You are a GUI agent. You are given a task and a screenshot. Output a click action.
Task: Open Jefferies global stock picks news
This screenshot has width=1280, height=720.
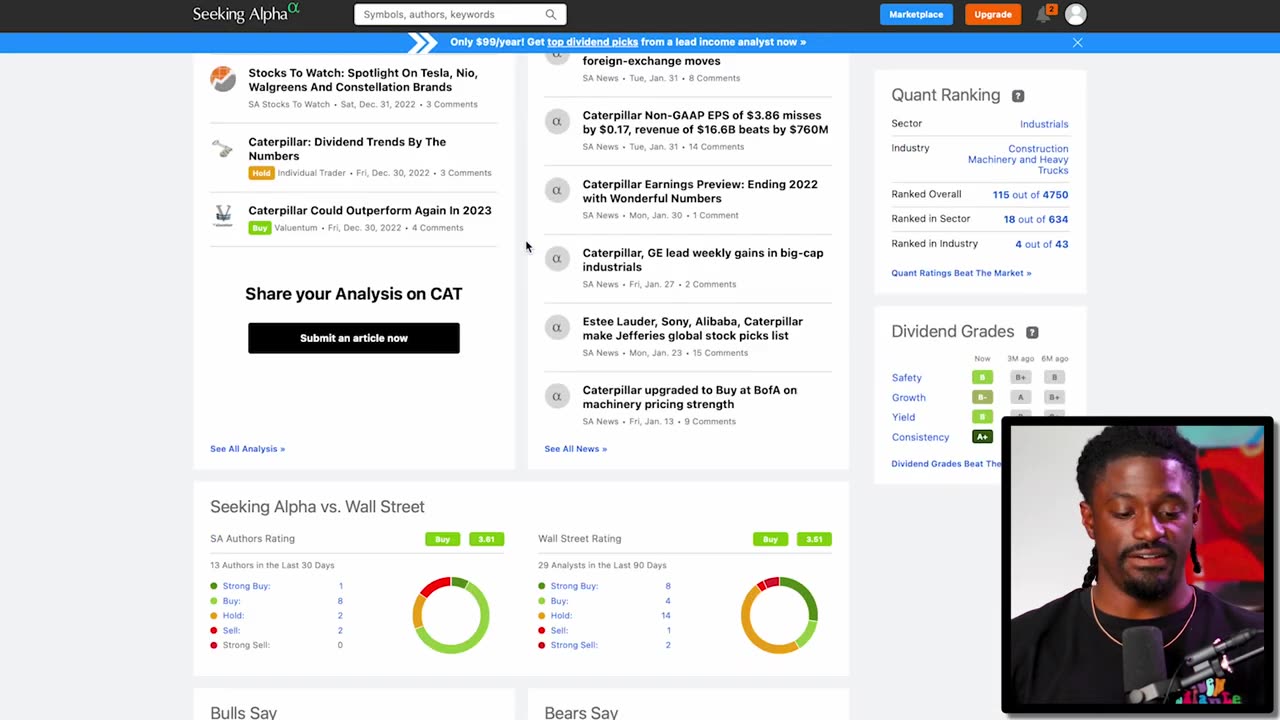click(693, 328)
